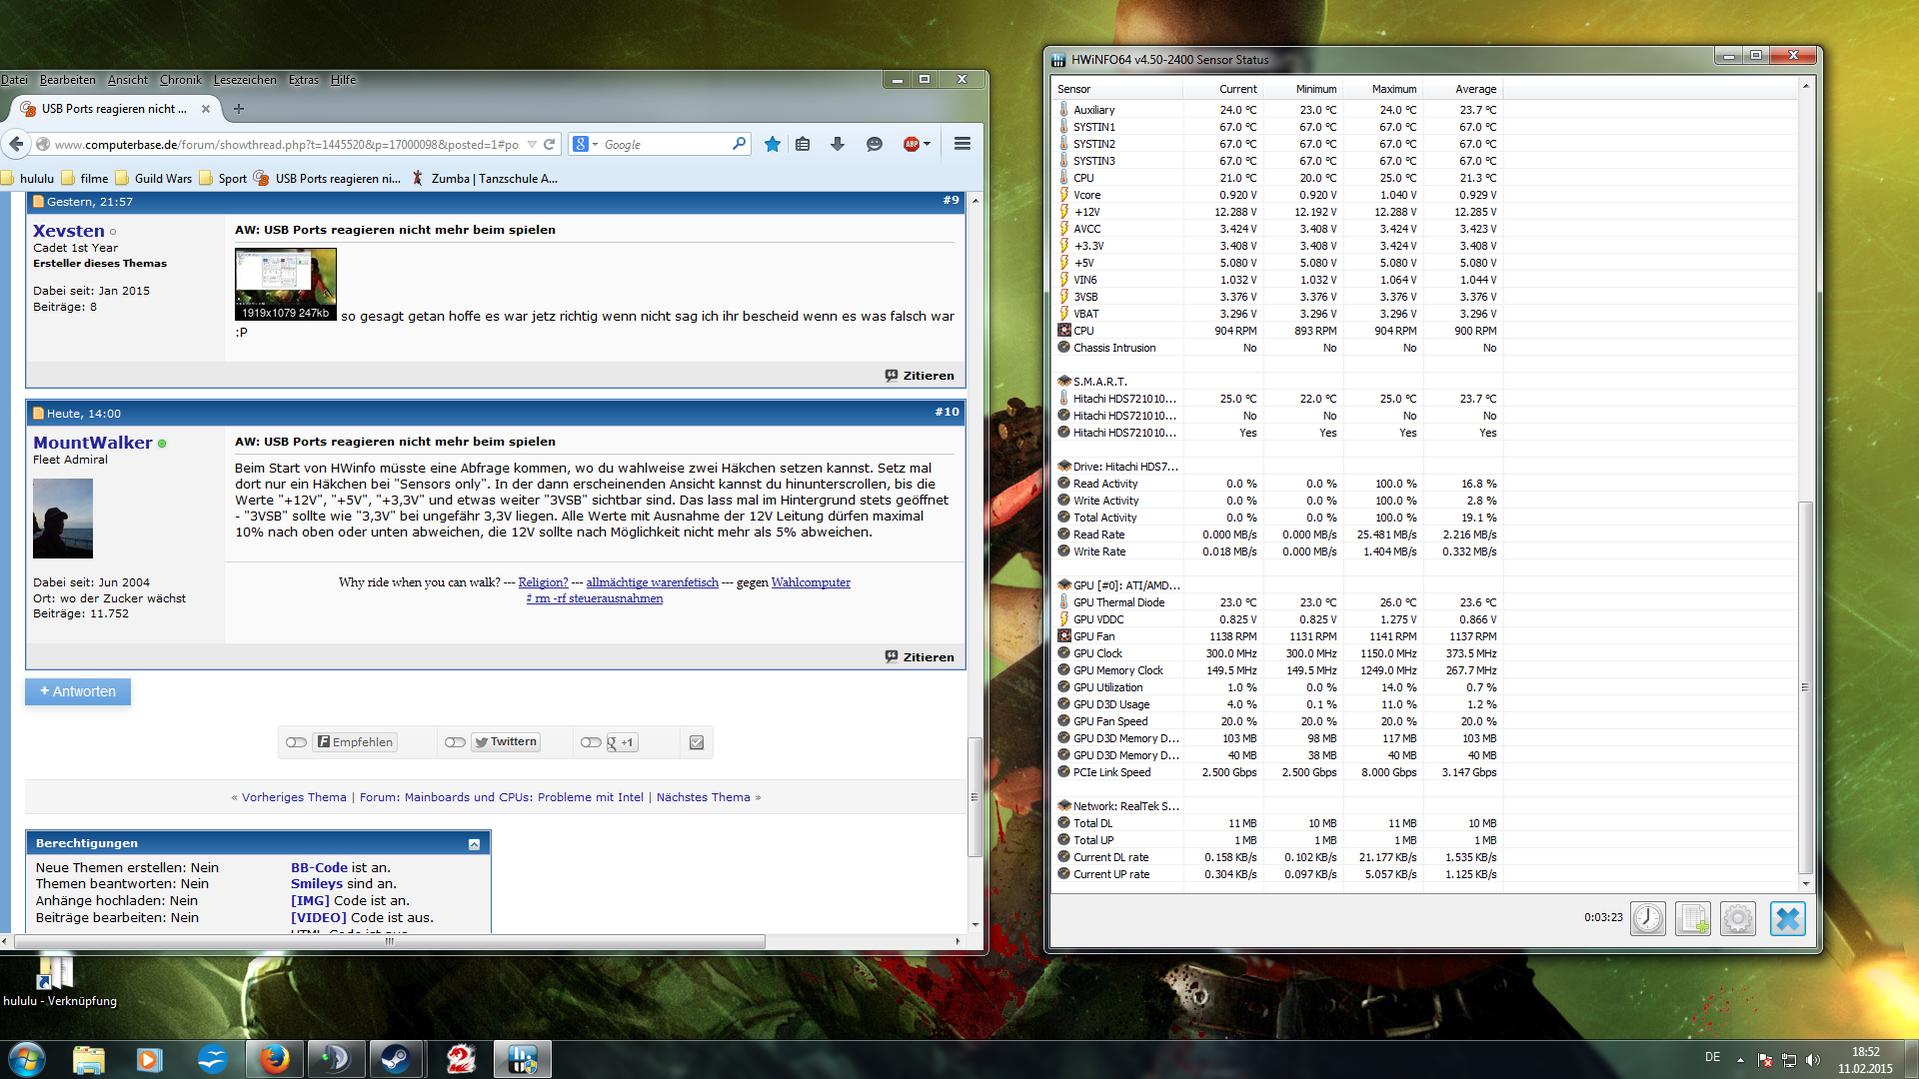Image resolution: width=1919 pixels, height=1079 pixels.
Task: Show hidden system tray icons
Action: (x=1740, y=1059)
